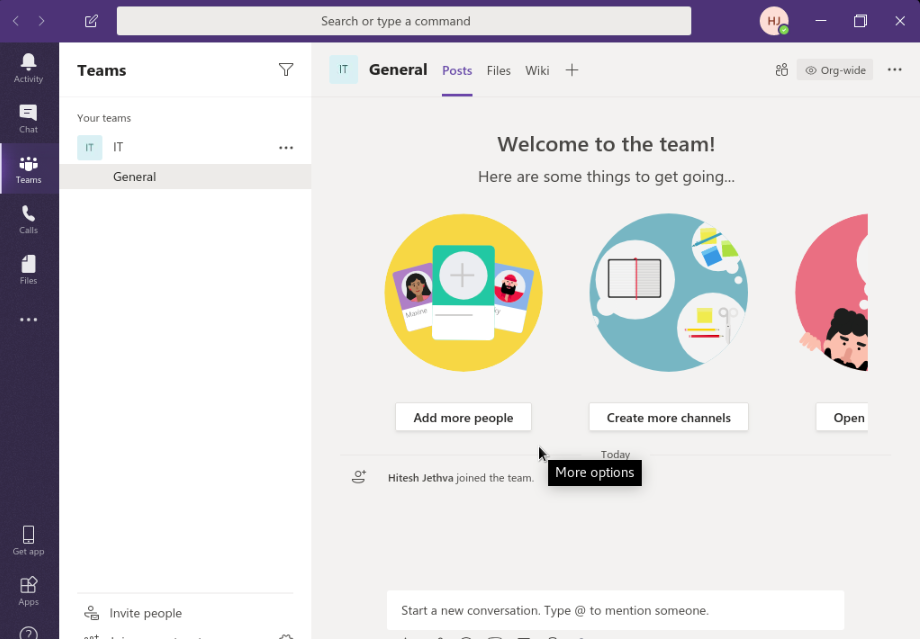Click the channels illustration circle
The height and width of the screenshot is (639, 920).
pos(668,292)
